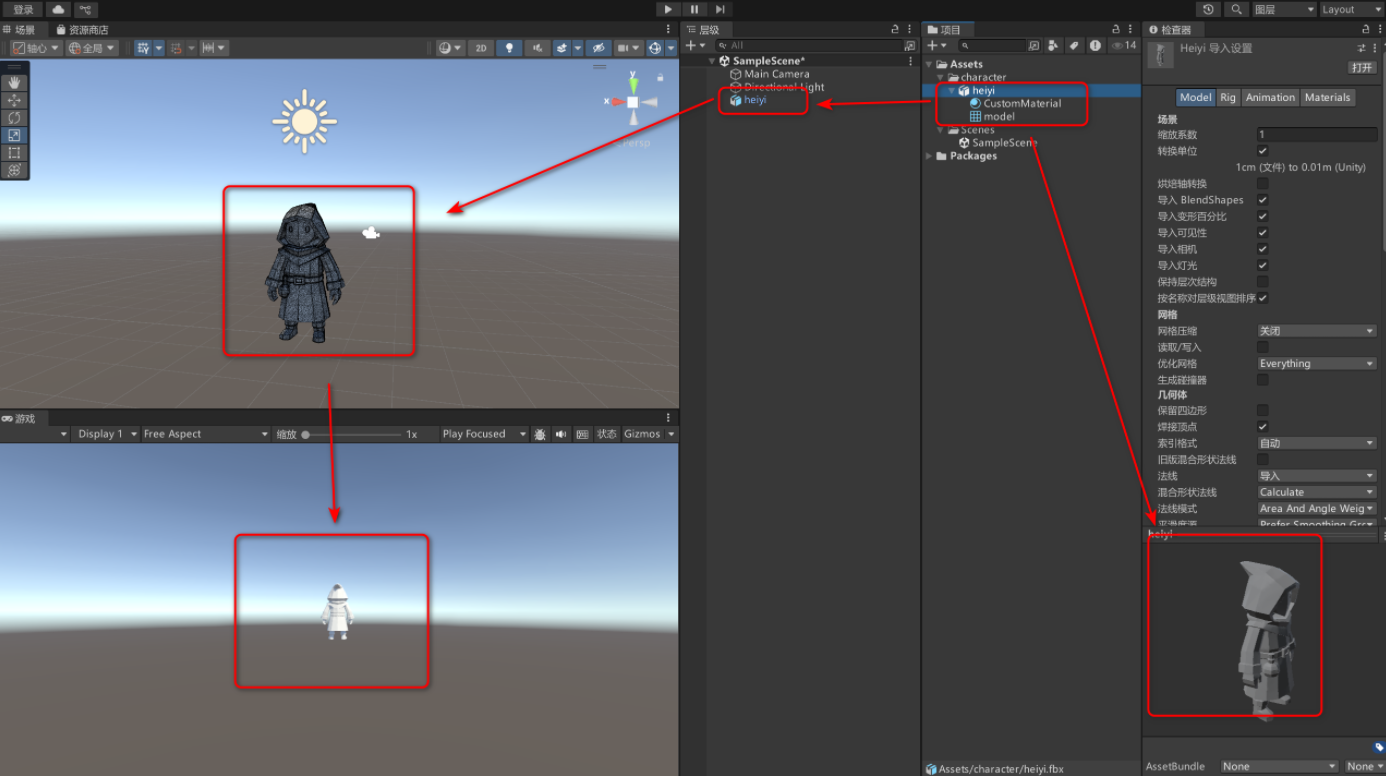Screen dimensions: 1386x776
Task: Expand the Packages folder
Action: point(929,156)
